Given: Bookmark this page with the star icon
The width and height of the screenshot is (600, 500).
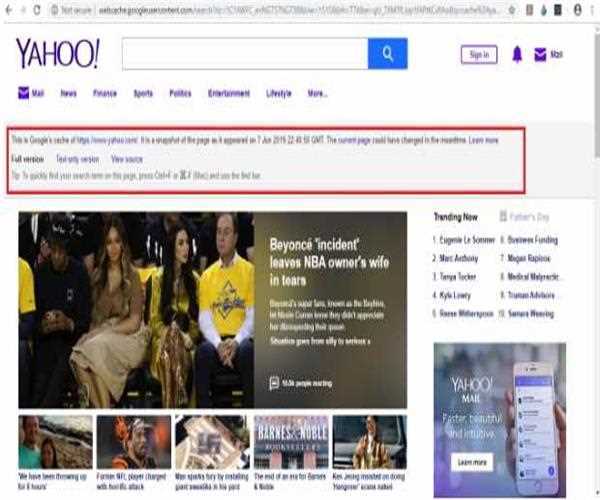Looking at the screenshot, I should click(x=510, y=8).
